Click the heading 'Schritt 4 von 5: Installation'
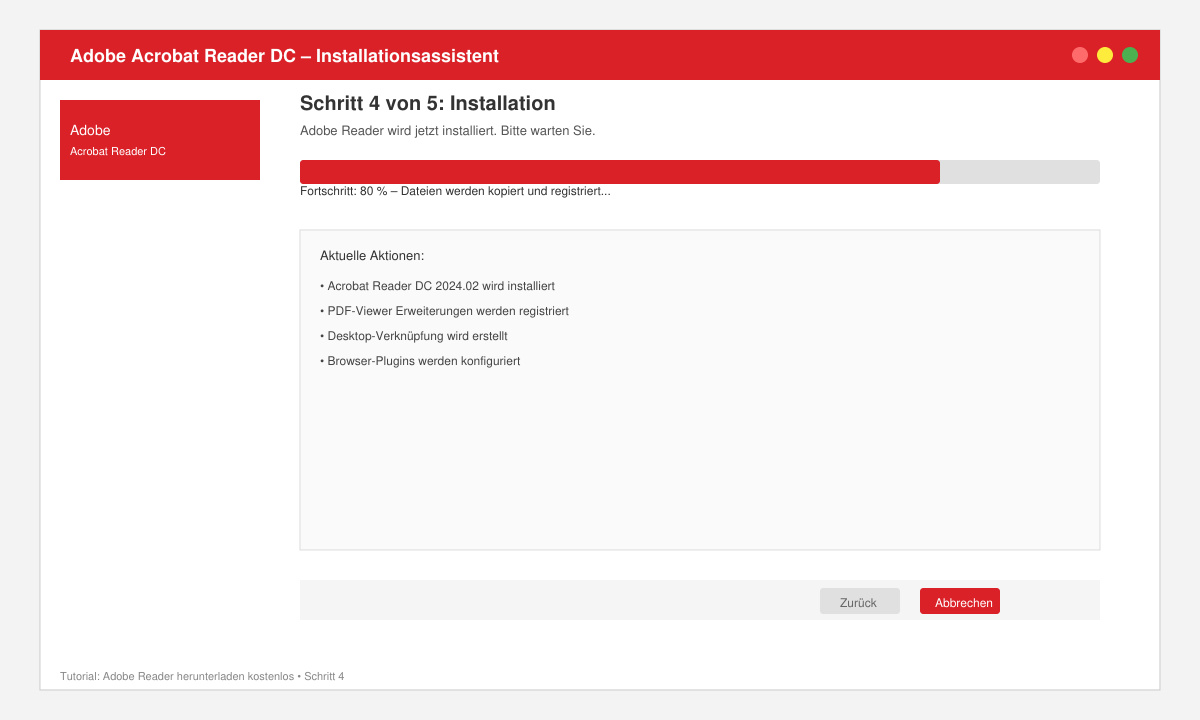The image size is (1200, 720). (x=427, y=103)
